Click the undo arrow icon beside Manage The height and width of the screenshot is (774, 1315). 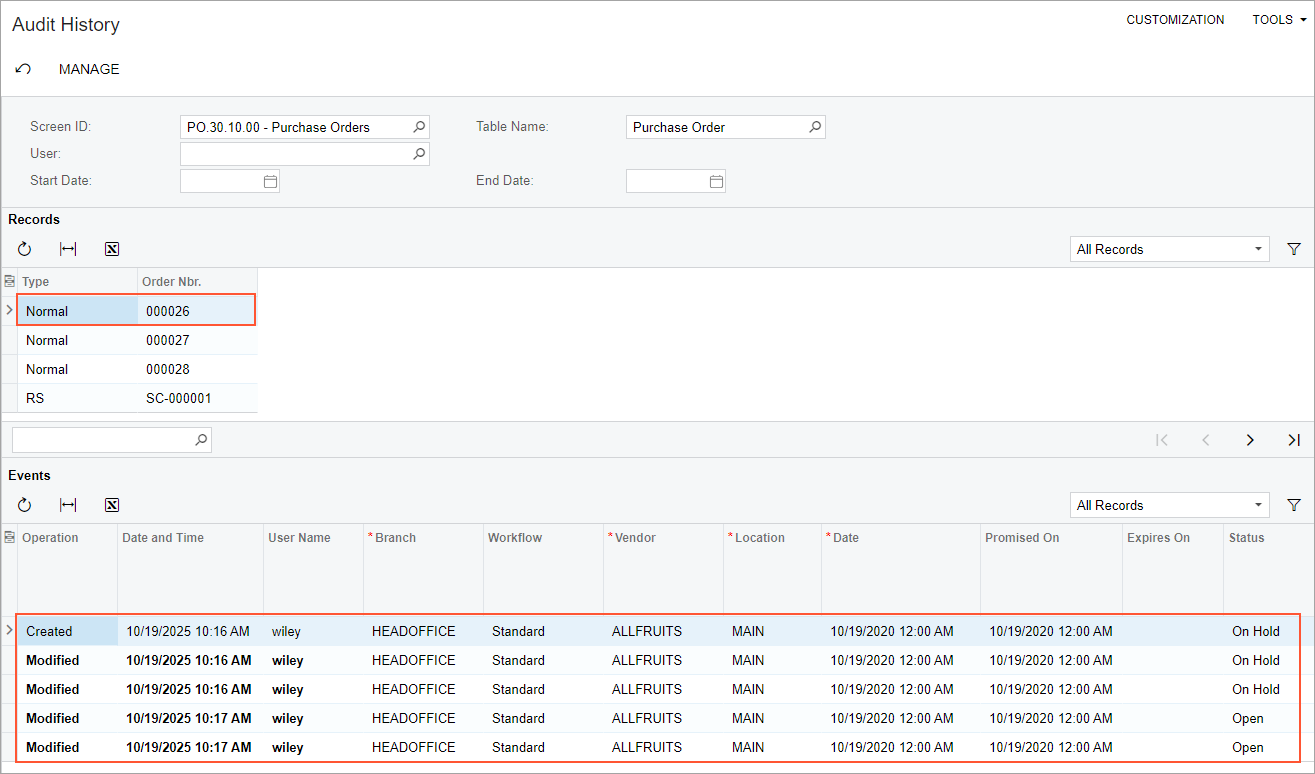click(x=23, y=69)
